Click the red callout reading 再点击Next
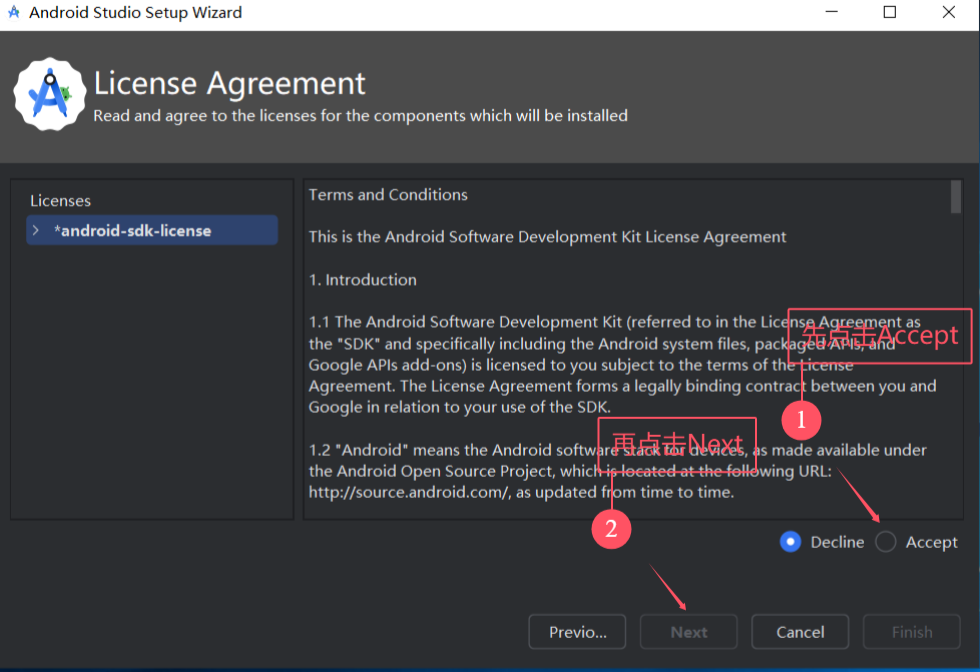This screenshot has height=672, width=980. 676,442
